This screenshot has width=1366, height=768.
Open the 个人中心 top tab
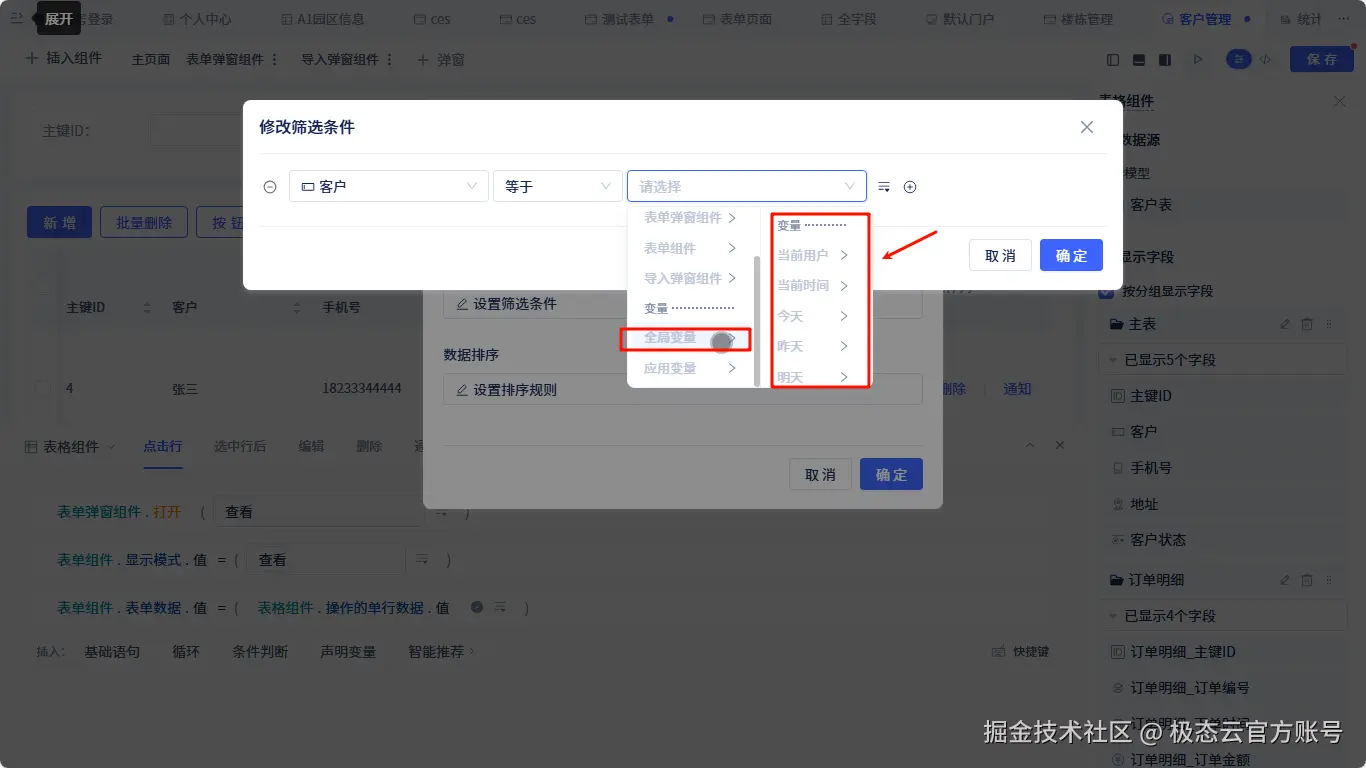[197, 19]
